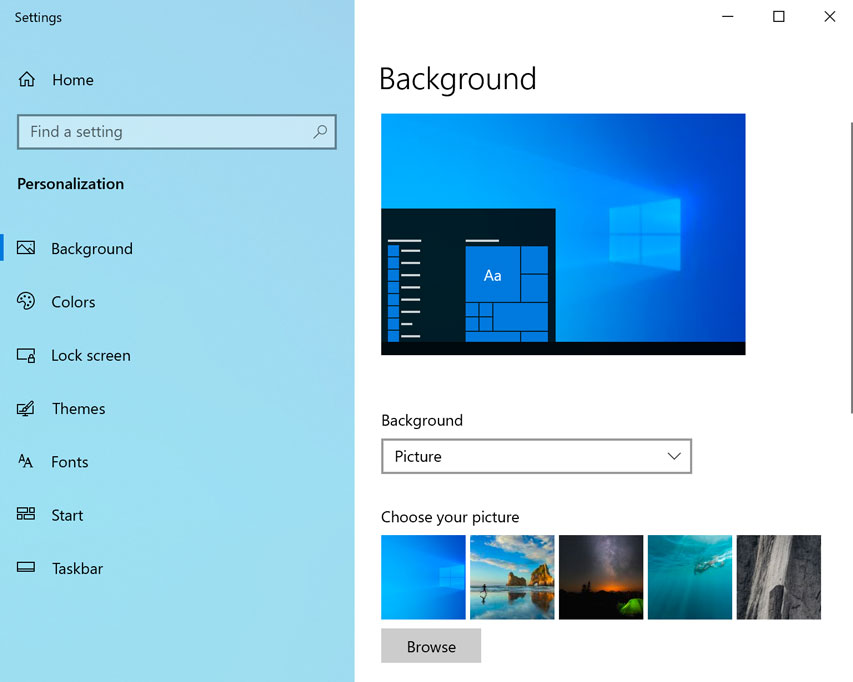
Task: Navigate to Lock screen settings
Action: tap(91, 355)
